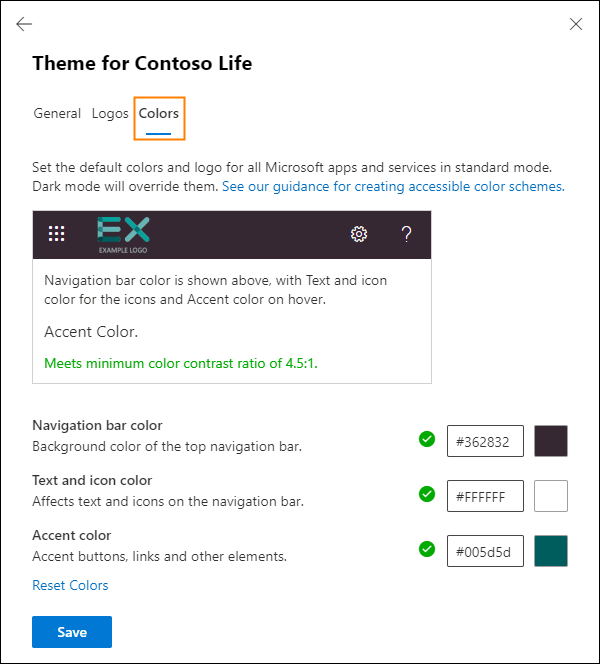This screenshot has width=600, height=664.
Task: Click green checkmark beside Accent color
Action: point(427,549)
